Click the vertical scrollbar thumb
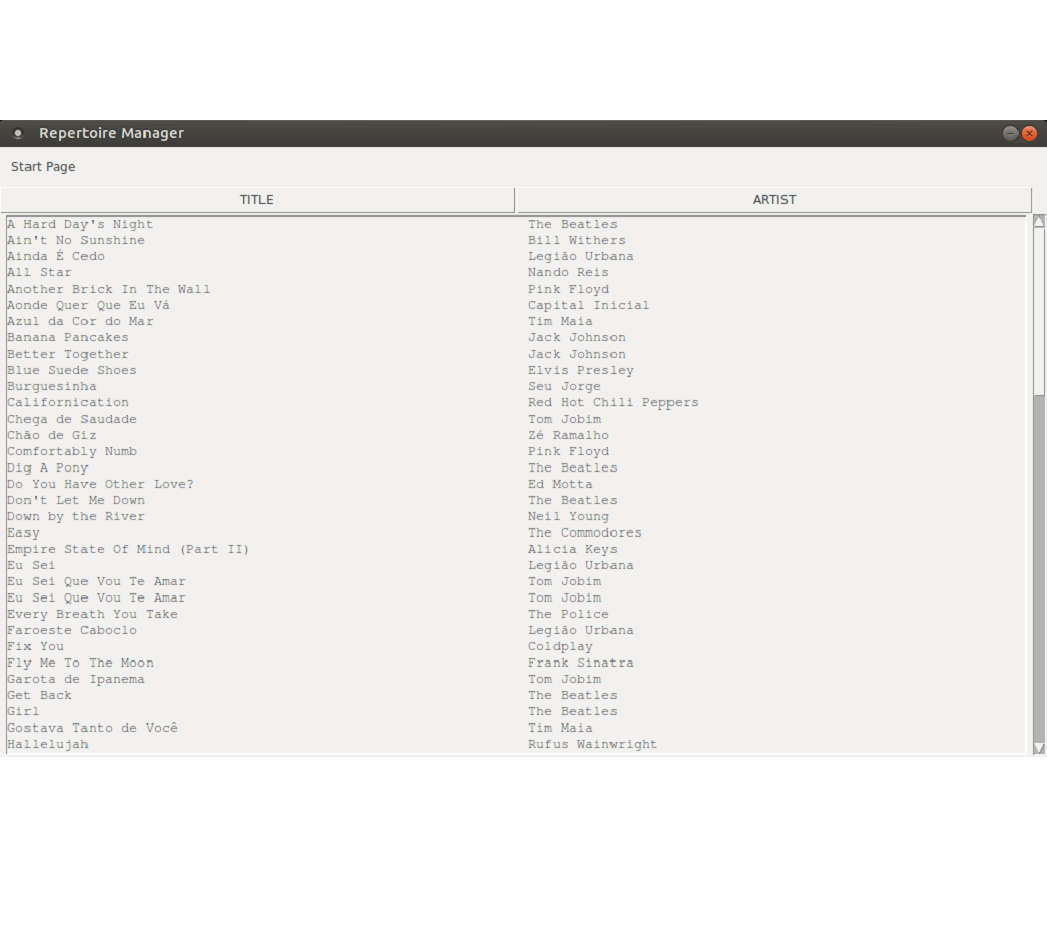 [1039, 311]
